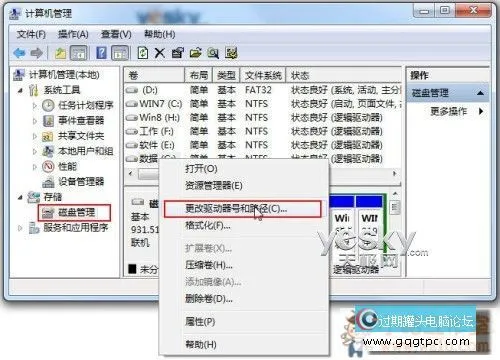Sort by the 状态 column header
This screenshot has width=500, height=360.
tap(344, 75)
